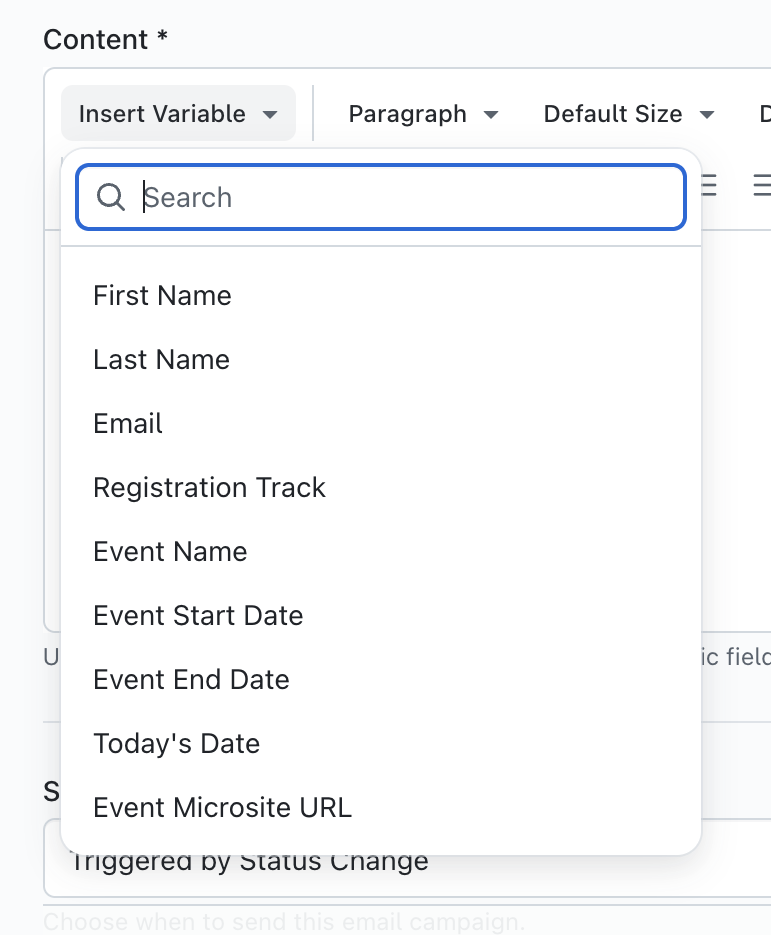
Task: Choose the Event End Date variable
Action: click(191, 680)
